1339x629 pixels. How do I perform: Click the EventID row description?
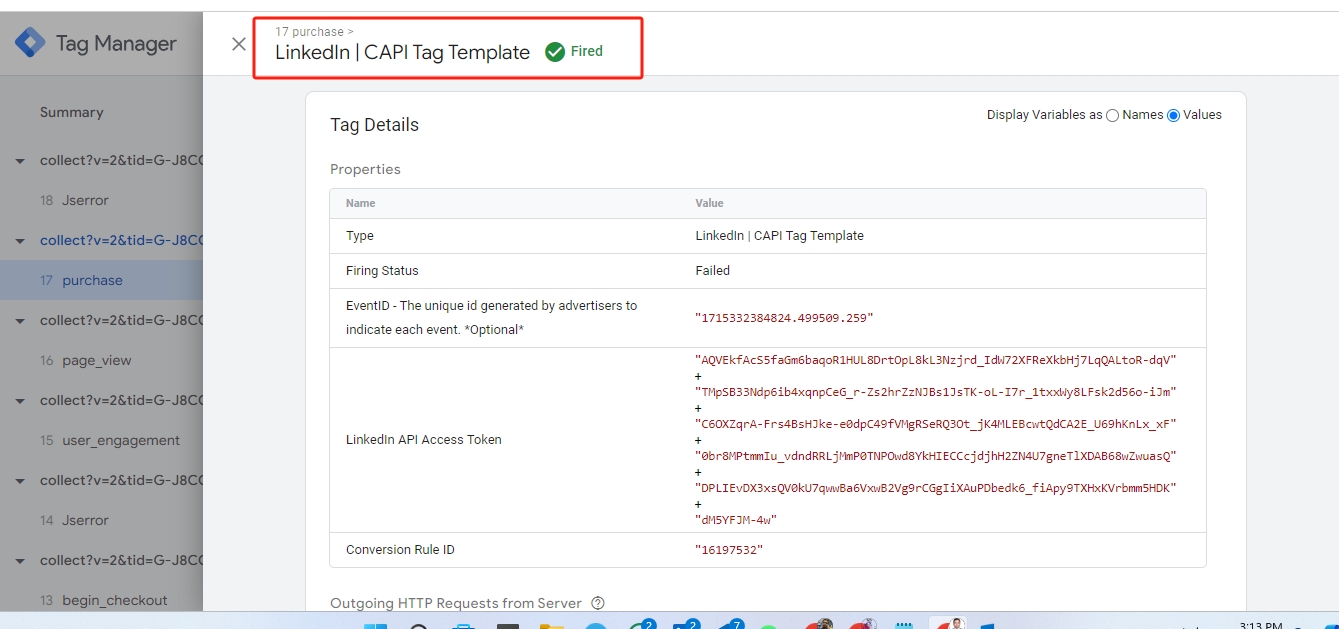click(x=491, y=317)
